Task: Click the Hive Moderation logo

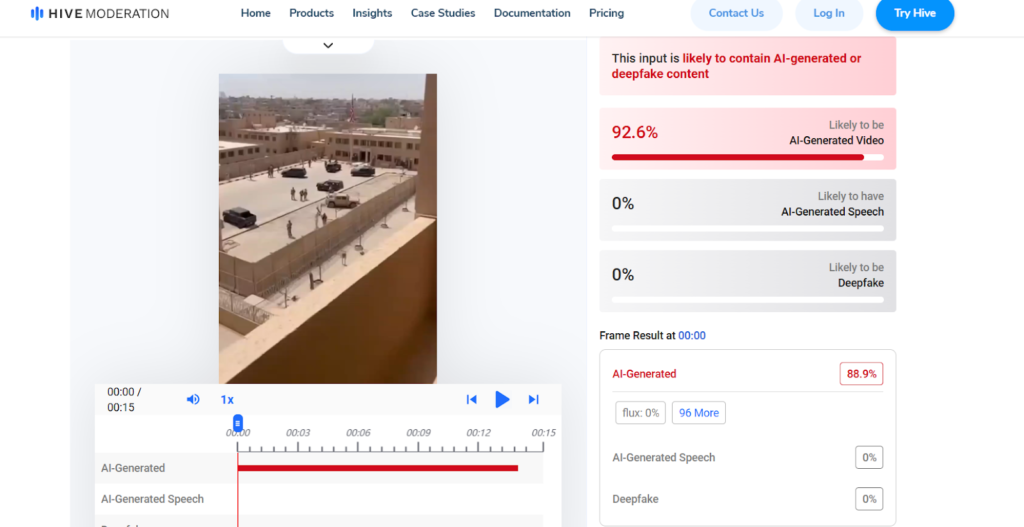Action: (x=100, y=14)
